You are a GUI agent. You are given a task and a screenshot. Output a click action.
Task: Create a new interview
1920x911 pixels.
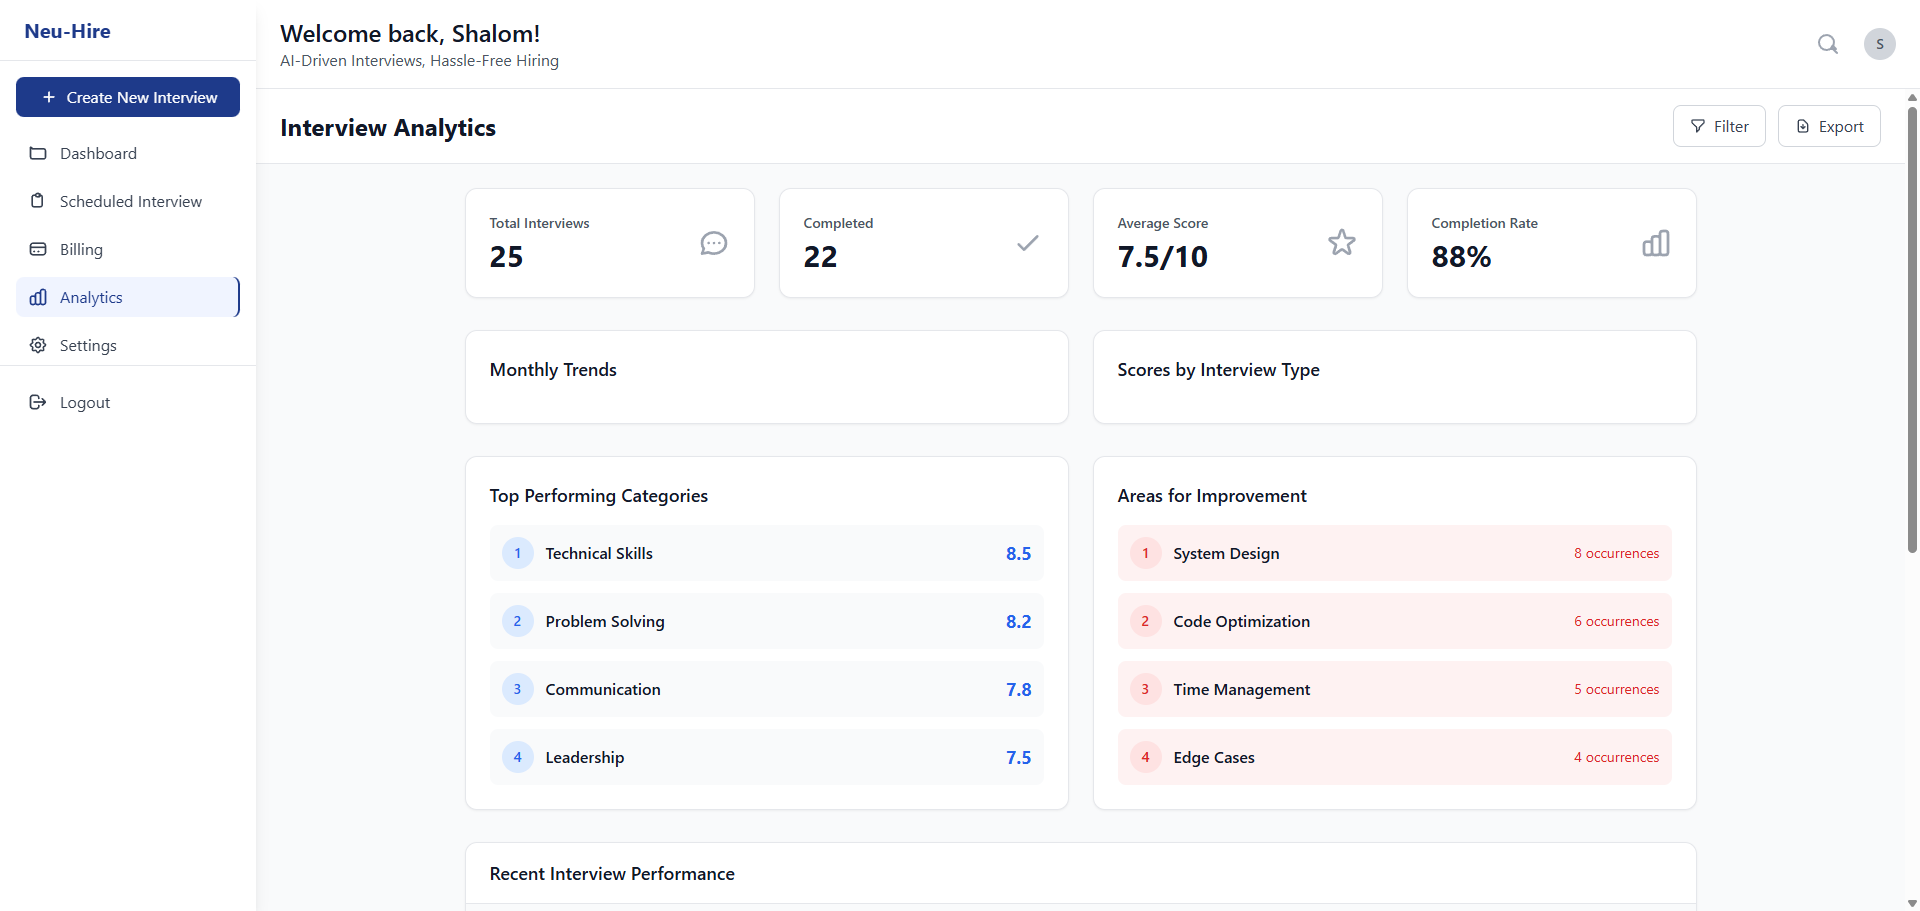coord(127,97)
